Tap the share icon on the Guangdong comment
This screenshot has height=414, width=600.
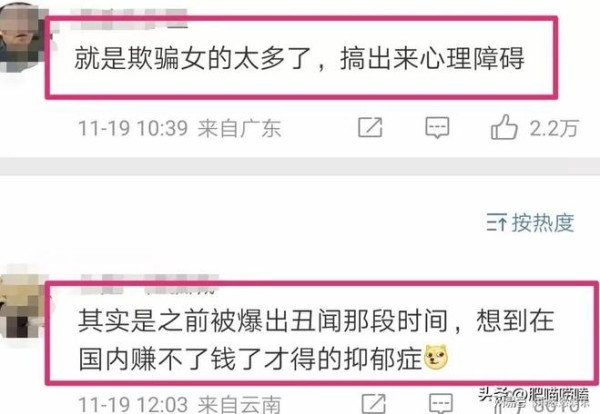click(370, 127)
